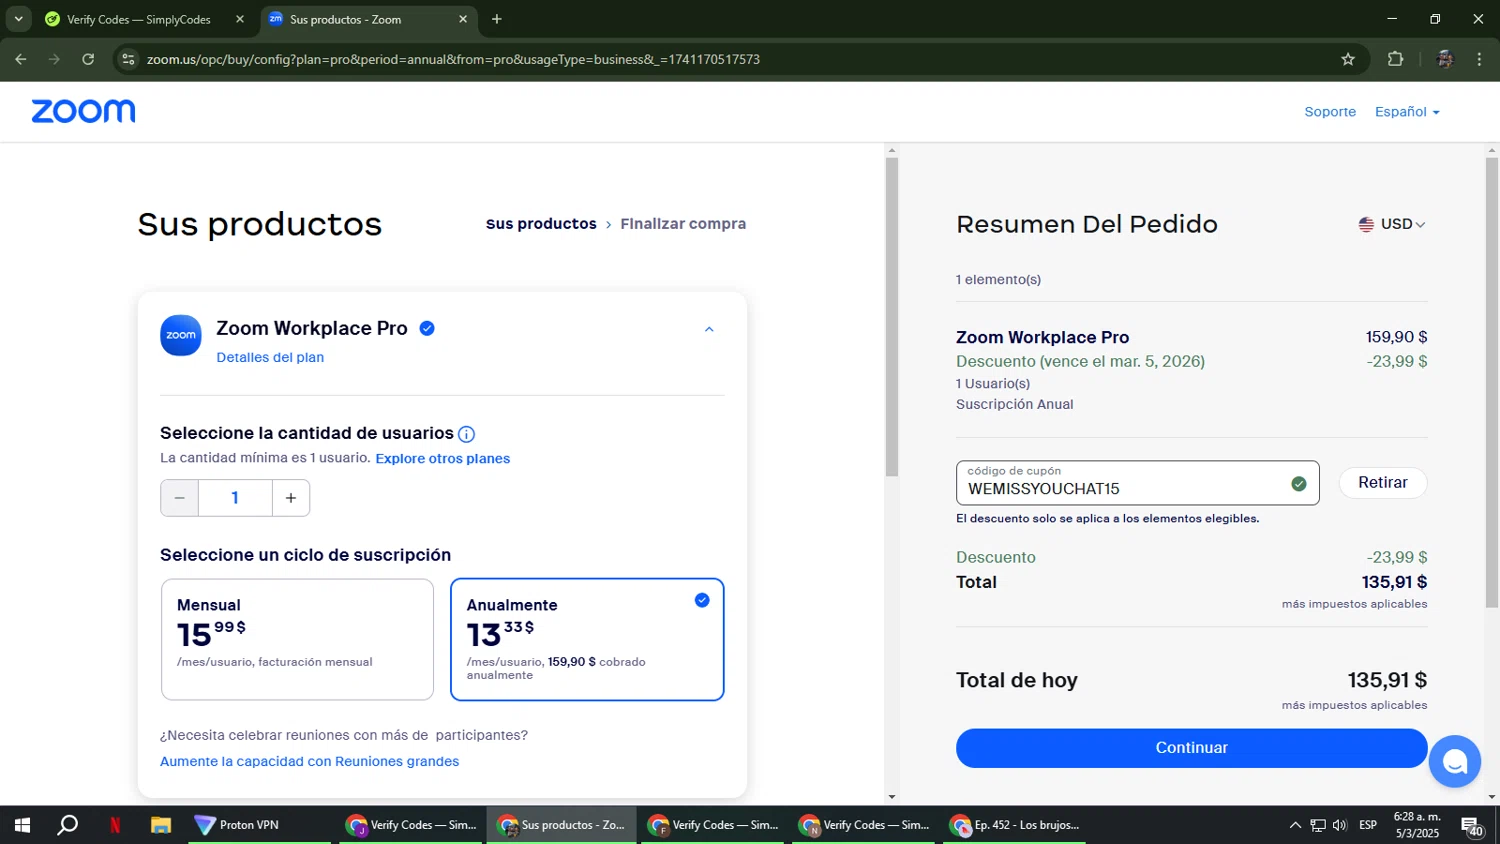Image resolution: width=1500 pixels, height=844 pixels.
Task: Open Proton VPN from the taskbar
Action: coord(237,825)
